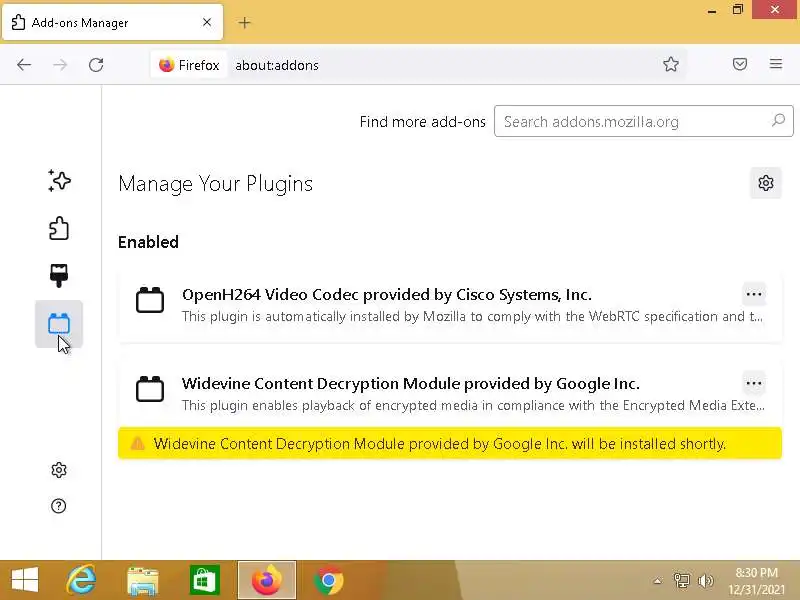The width and height of the screenshot is (800, 600).
Task: Click the Widevine install warning icon
Action: pos(138,443)
